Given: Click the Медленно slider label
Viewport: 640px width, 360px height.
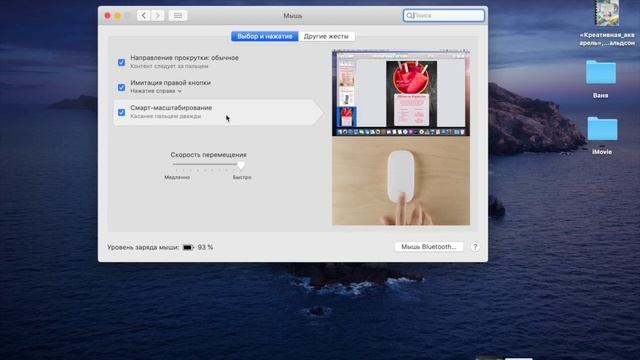Looking at the screenshot, I should (x=177, y=177).
